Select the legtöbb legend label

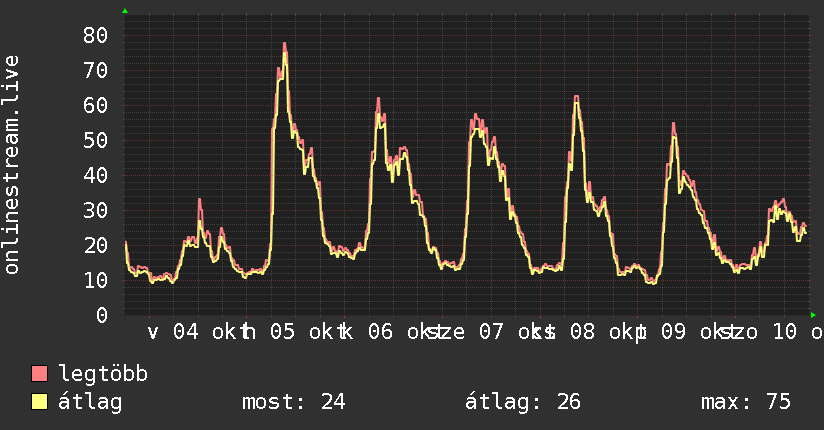click(103, 374)
